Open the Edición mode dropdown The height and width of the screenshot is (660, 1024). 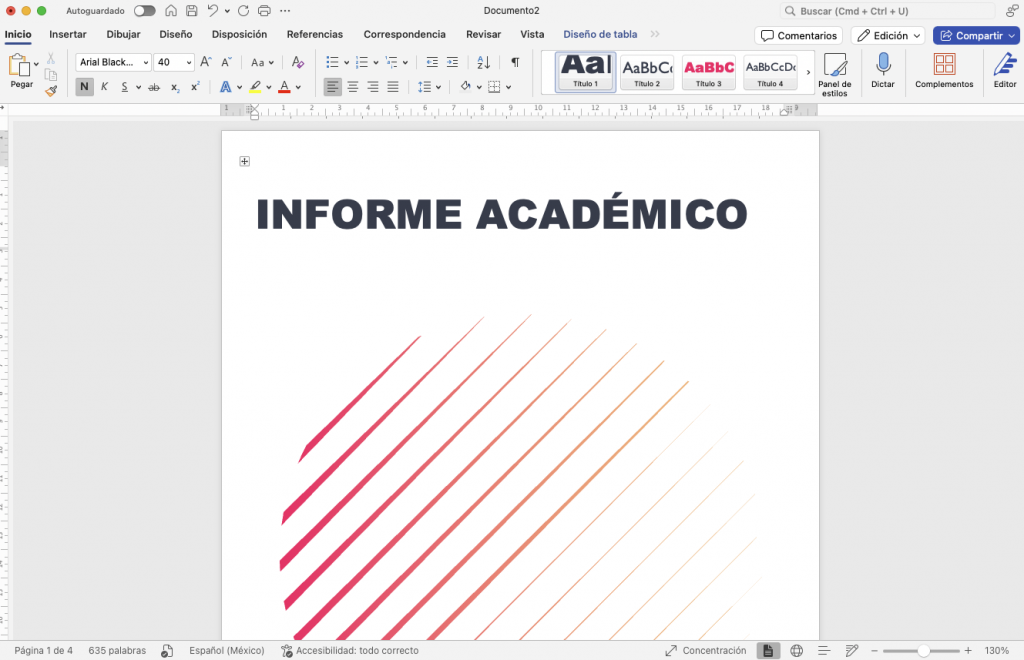click(888, 36)
